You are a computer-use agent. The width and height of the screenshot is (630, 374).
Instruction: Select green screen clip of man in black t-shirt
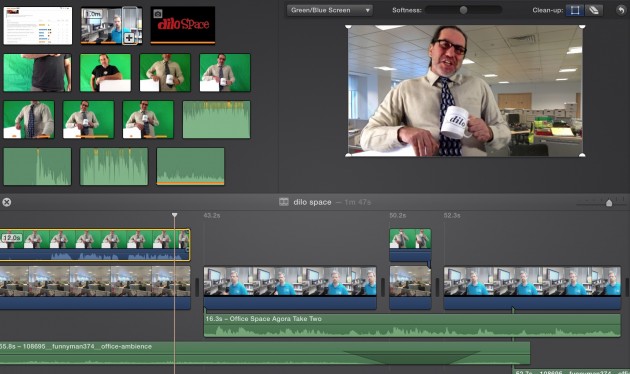pos(105,73)
